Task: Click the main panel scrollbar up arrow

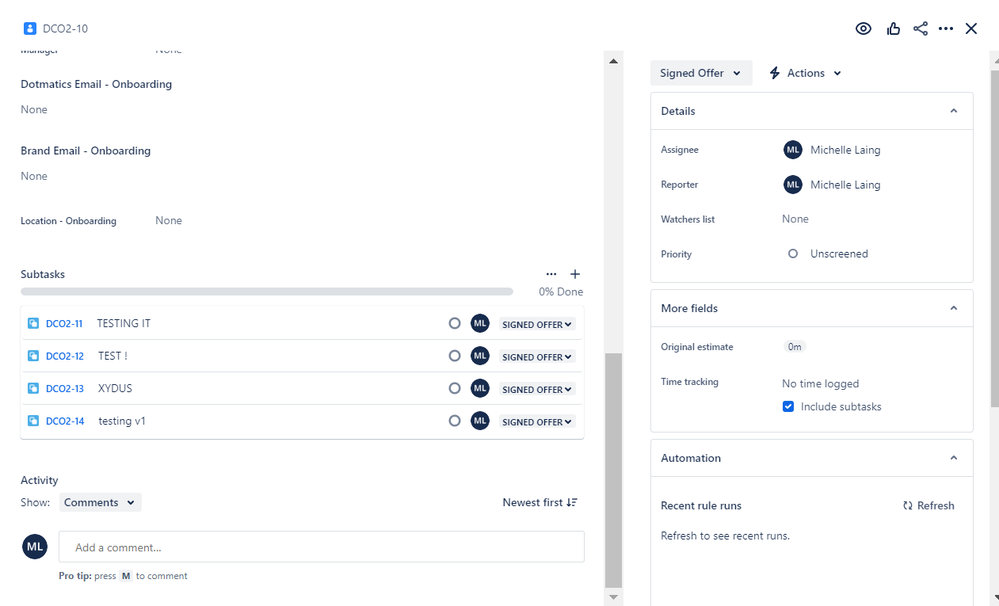Action: pos(614,61)
